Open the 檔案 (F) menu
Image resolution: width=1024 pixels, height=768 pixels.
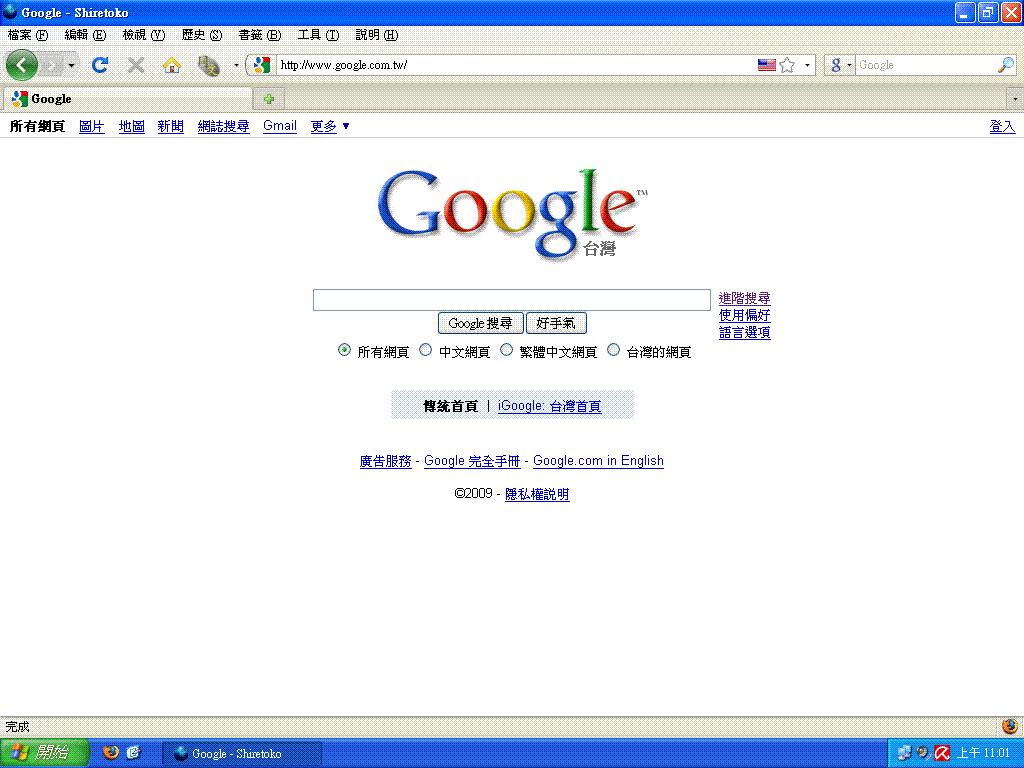[x=27, y=35]
